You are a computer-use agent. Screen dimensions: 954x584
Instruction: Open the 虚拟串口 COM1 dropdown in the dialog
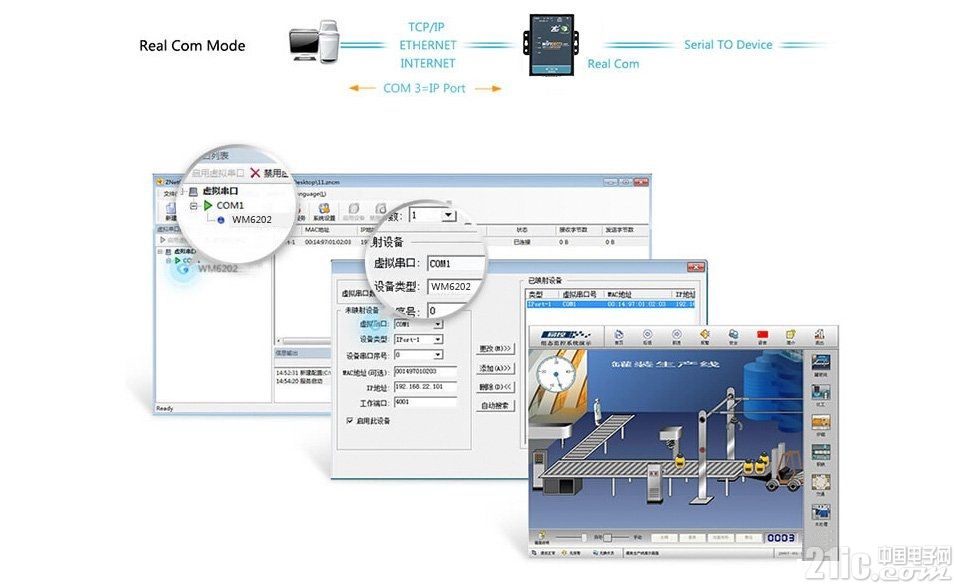point(438,324)
